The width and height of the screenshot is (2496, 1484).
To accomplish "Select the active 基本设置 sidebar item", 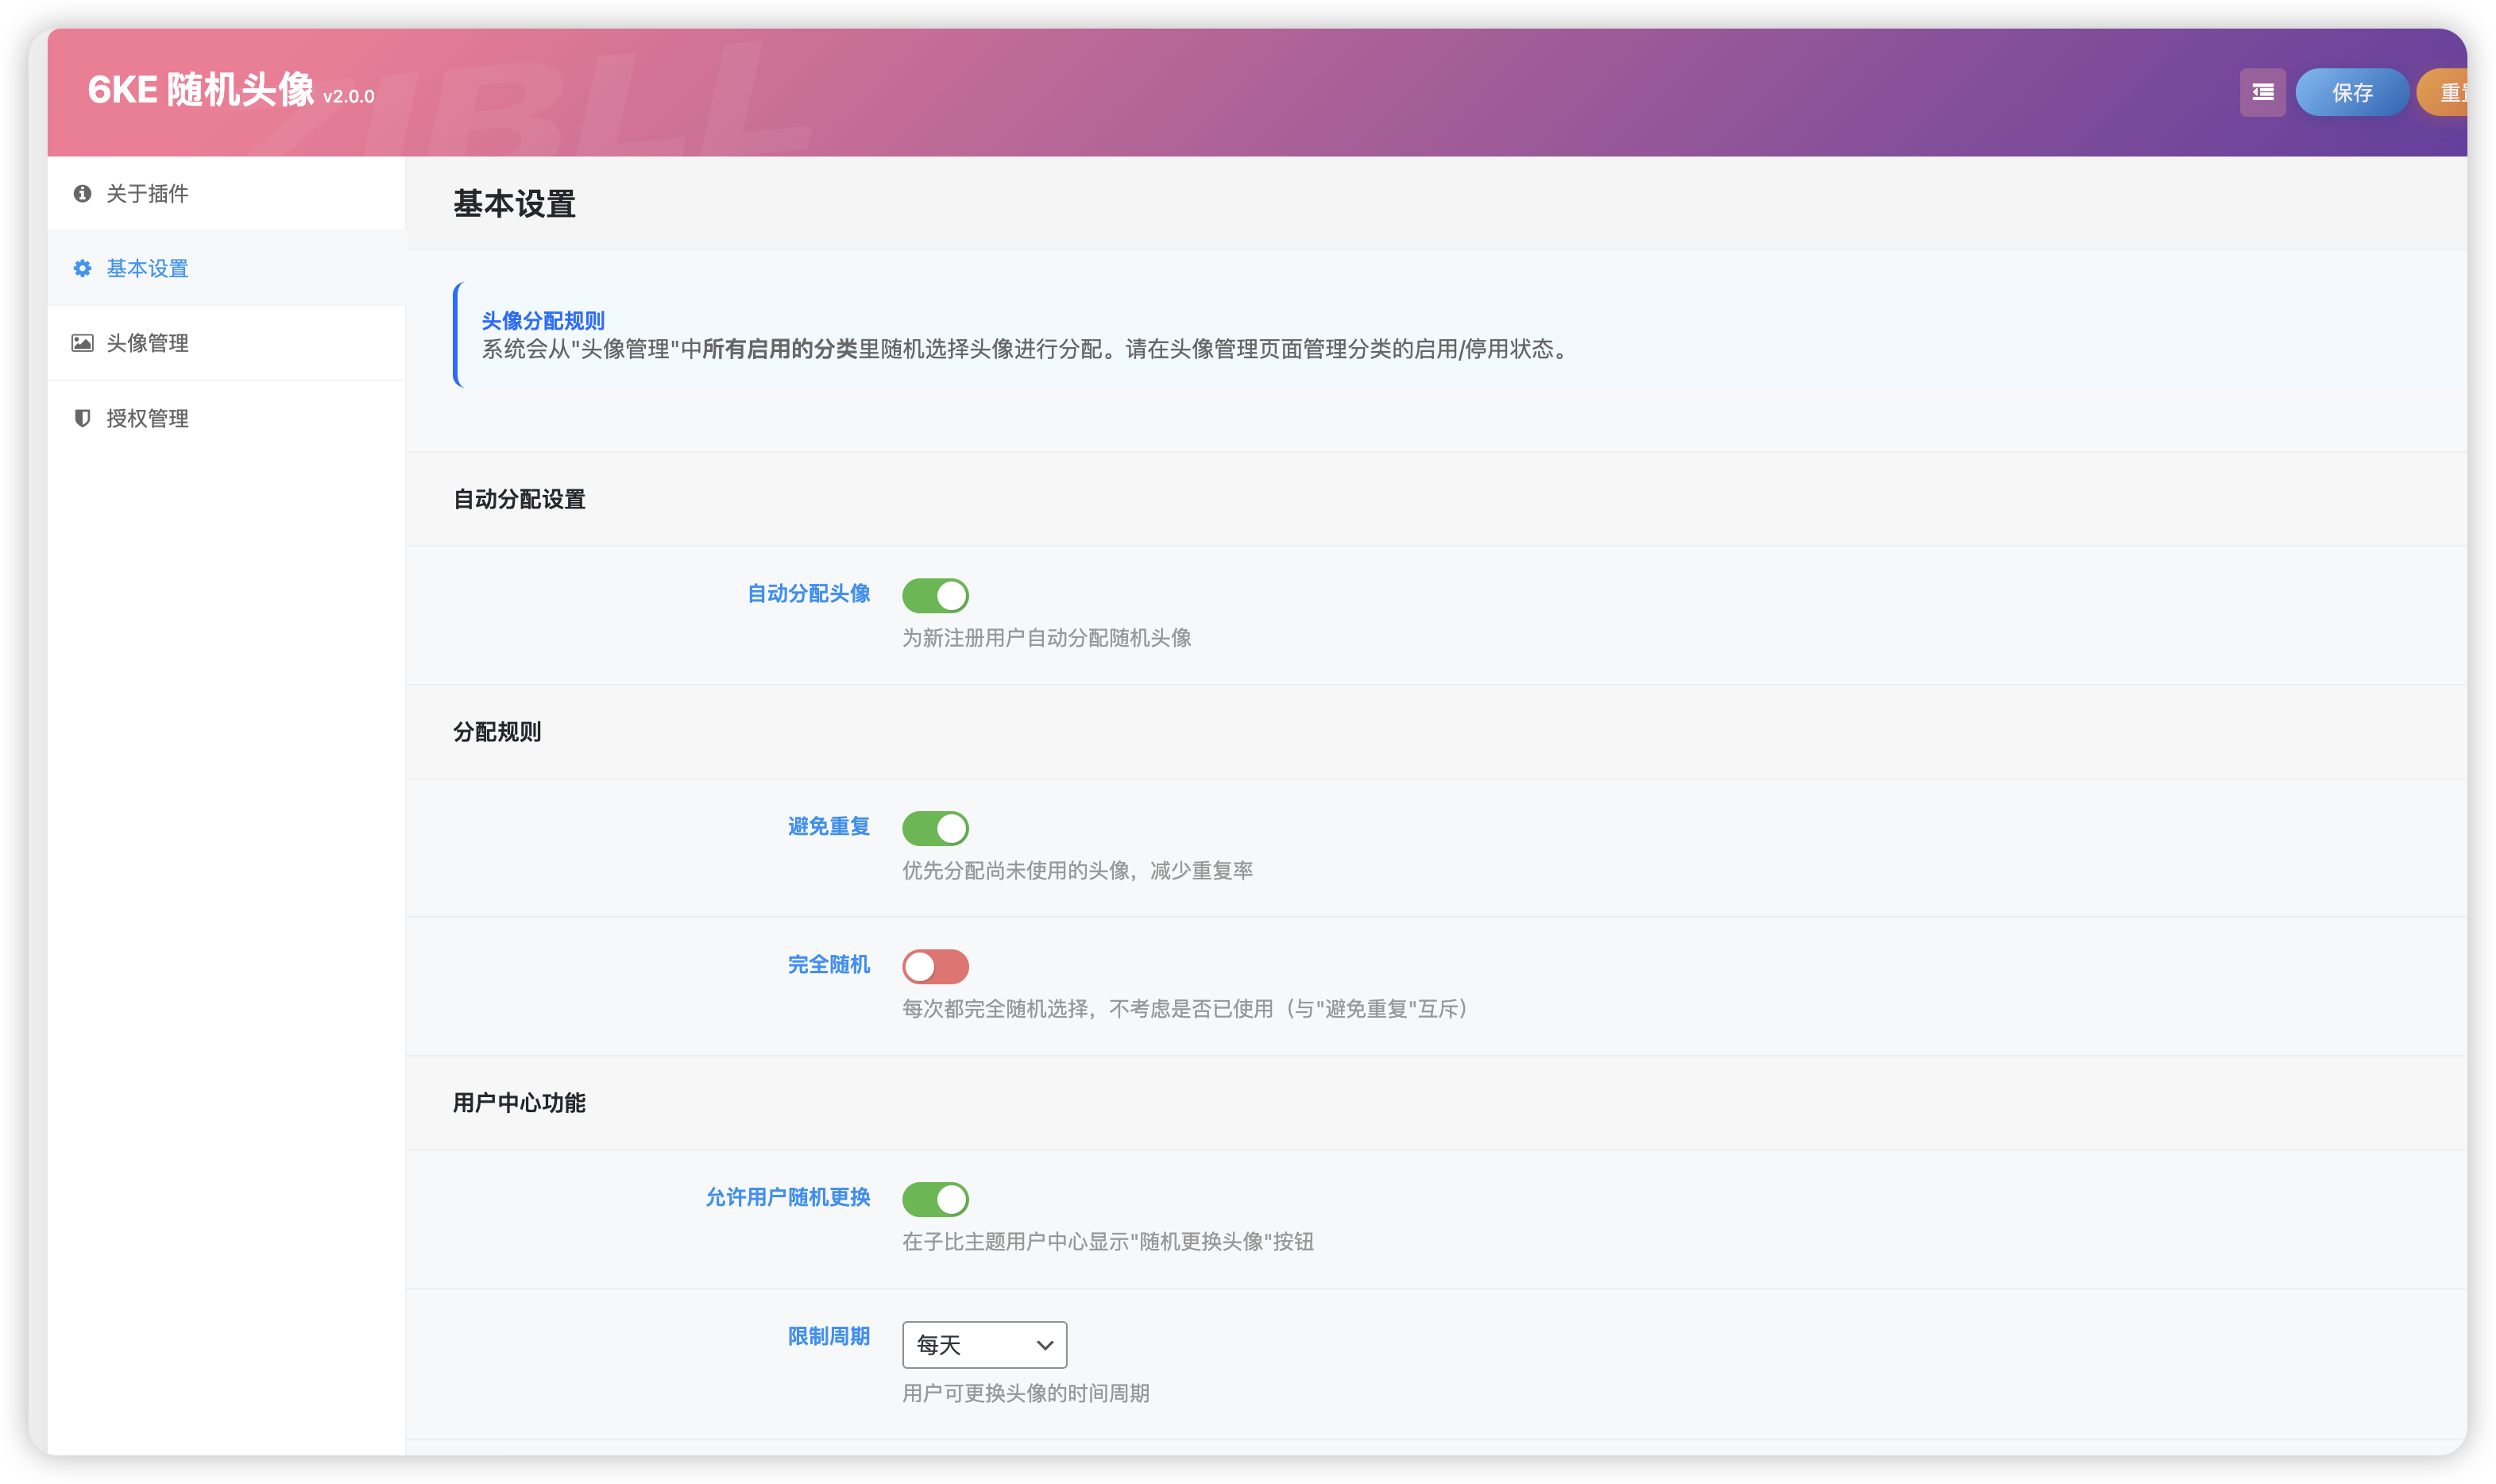I will [148, 269].
